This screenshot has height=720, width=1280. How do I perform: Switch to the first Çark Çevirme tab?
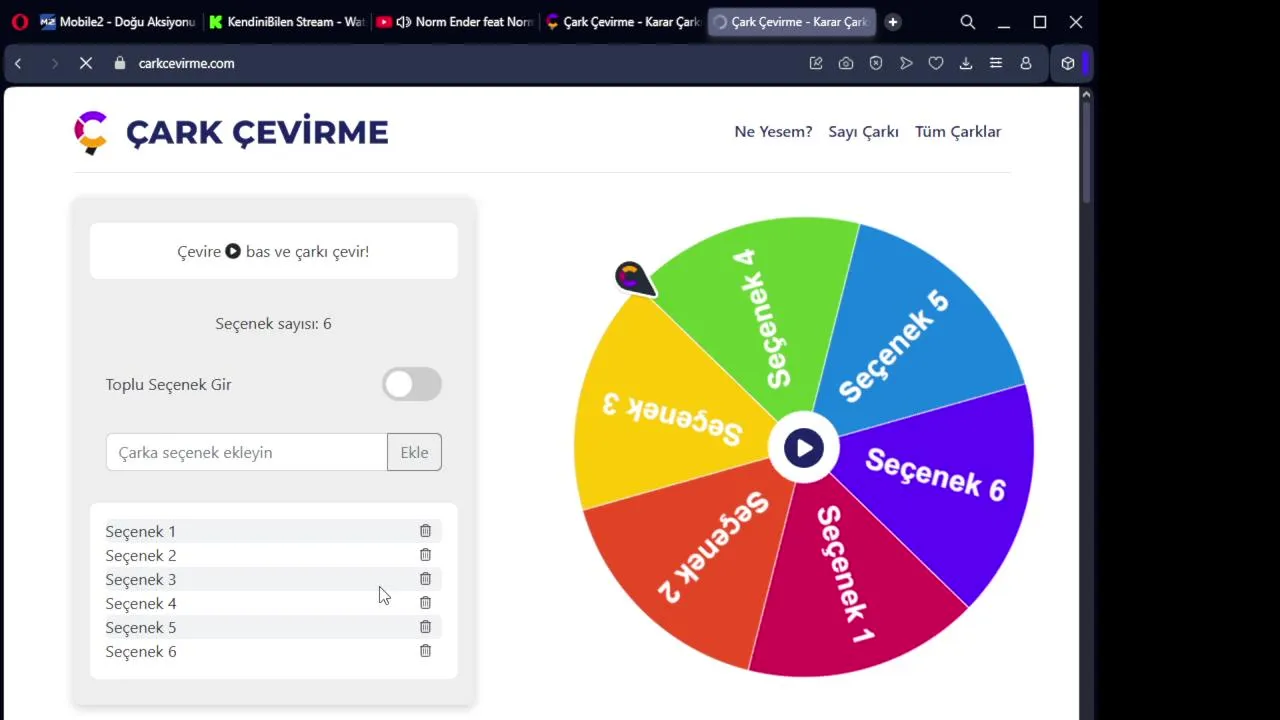622,22
